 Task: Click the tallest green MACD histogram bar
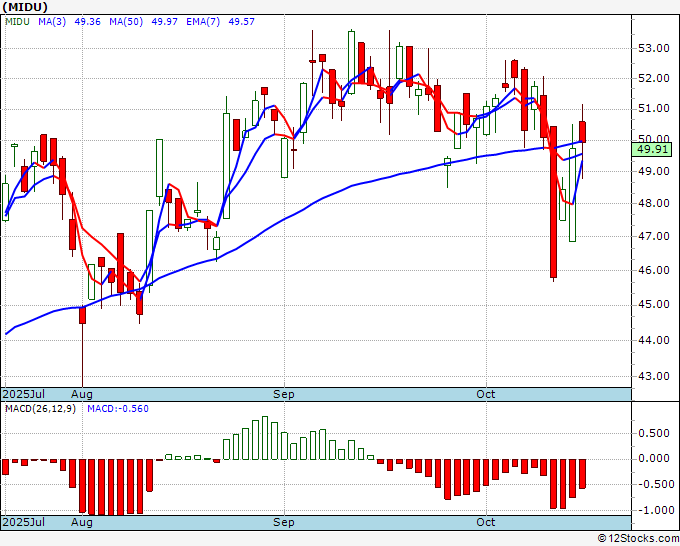click(265, 438)
